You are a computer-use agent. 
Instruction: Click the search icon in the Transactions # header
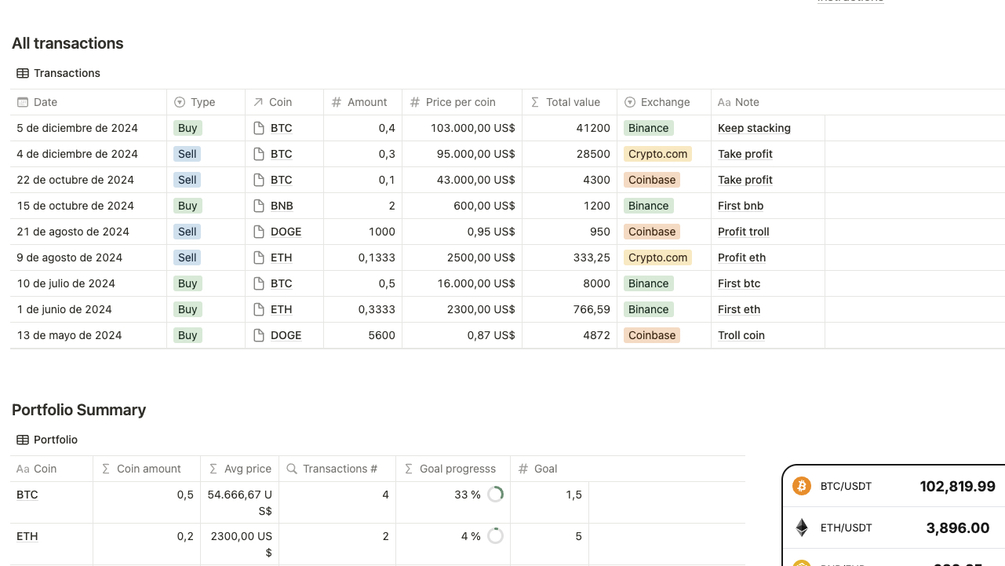[292, 469]
